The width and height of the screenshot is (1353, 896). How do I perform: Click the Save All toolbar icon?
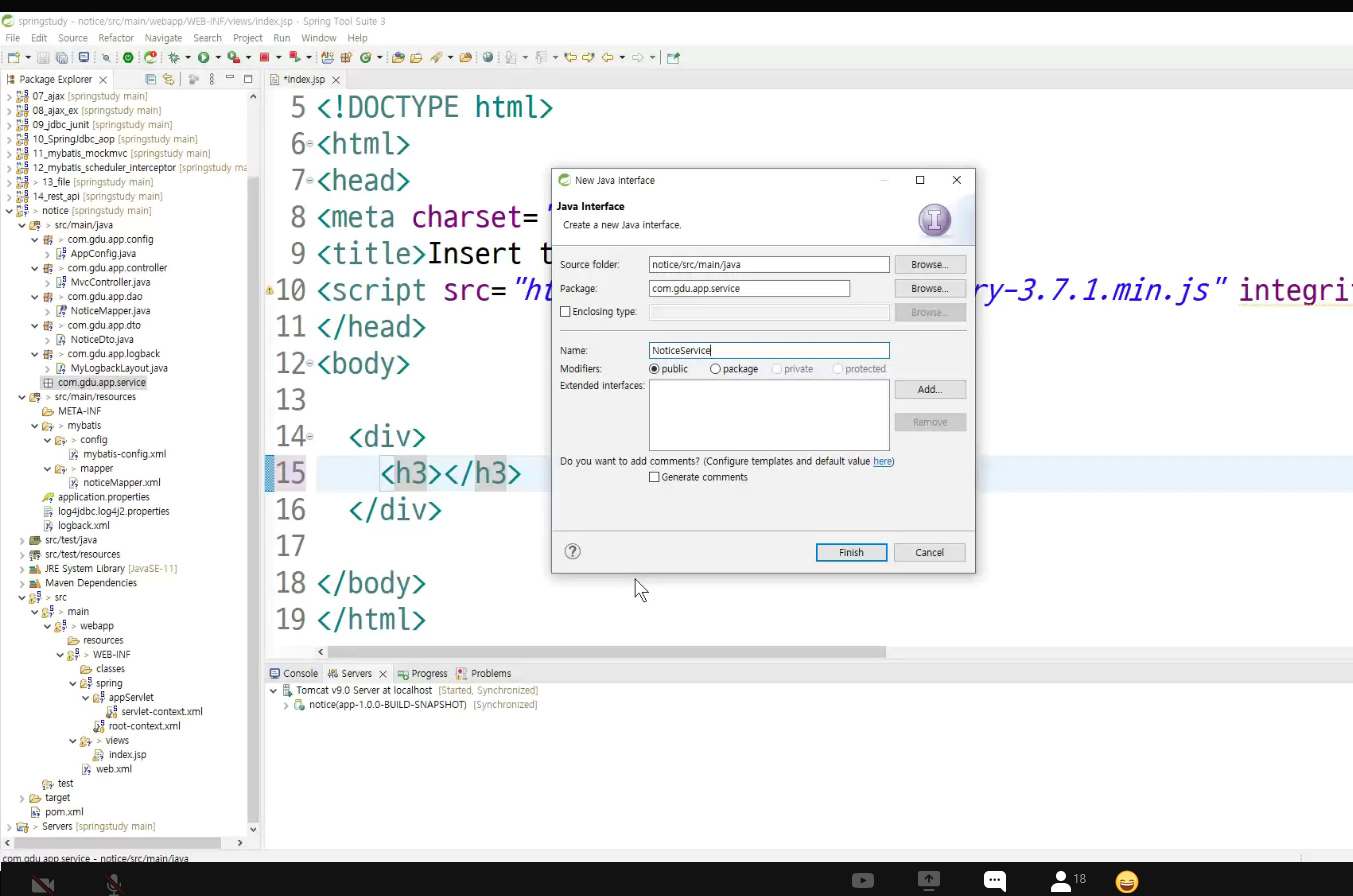point(61,58)
